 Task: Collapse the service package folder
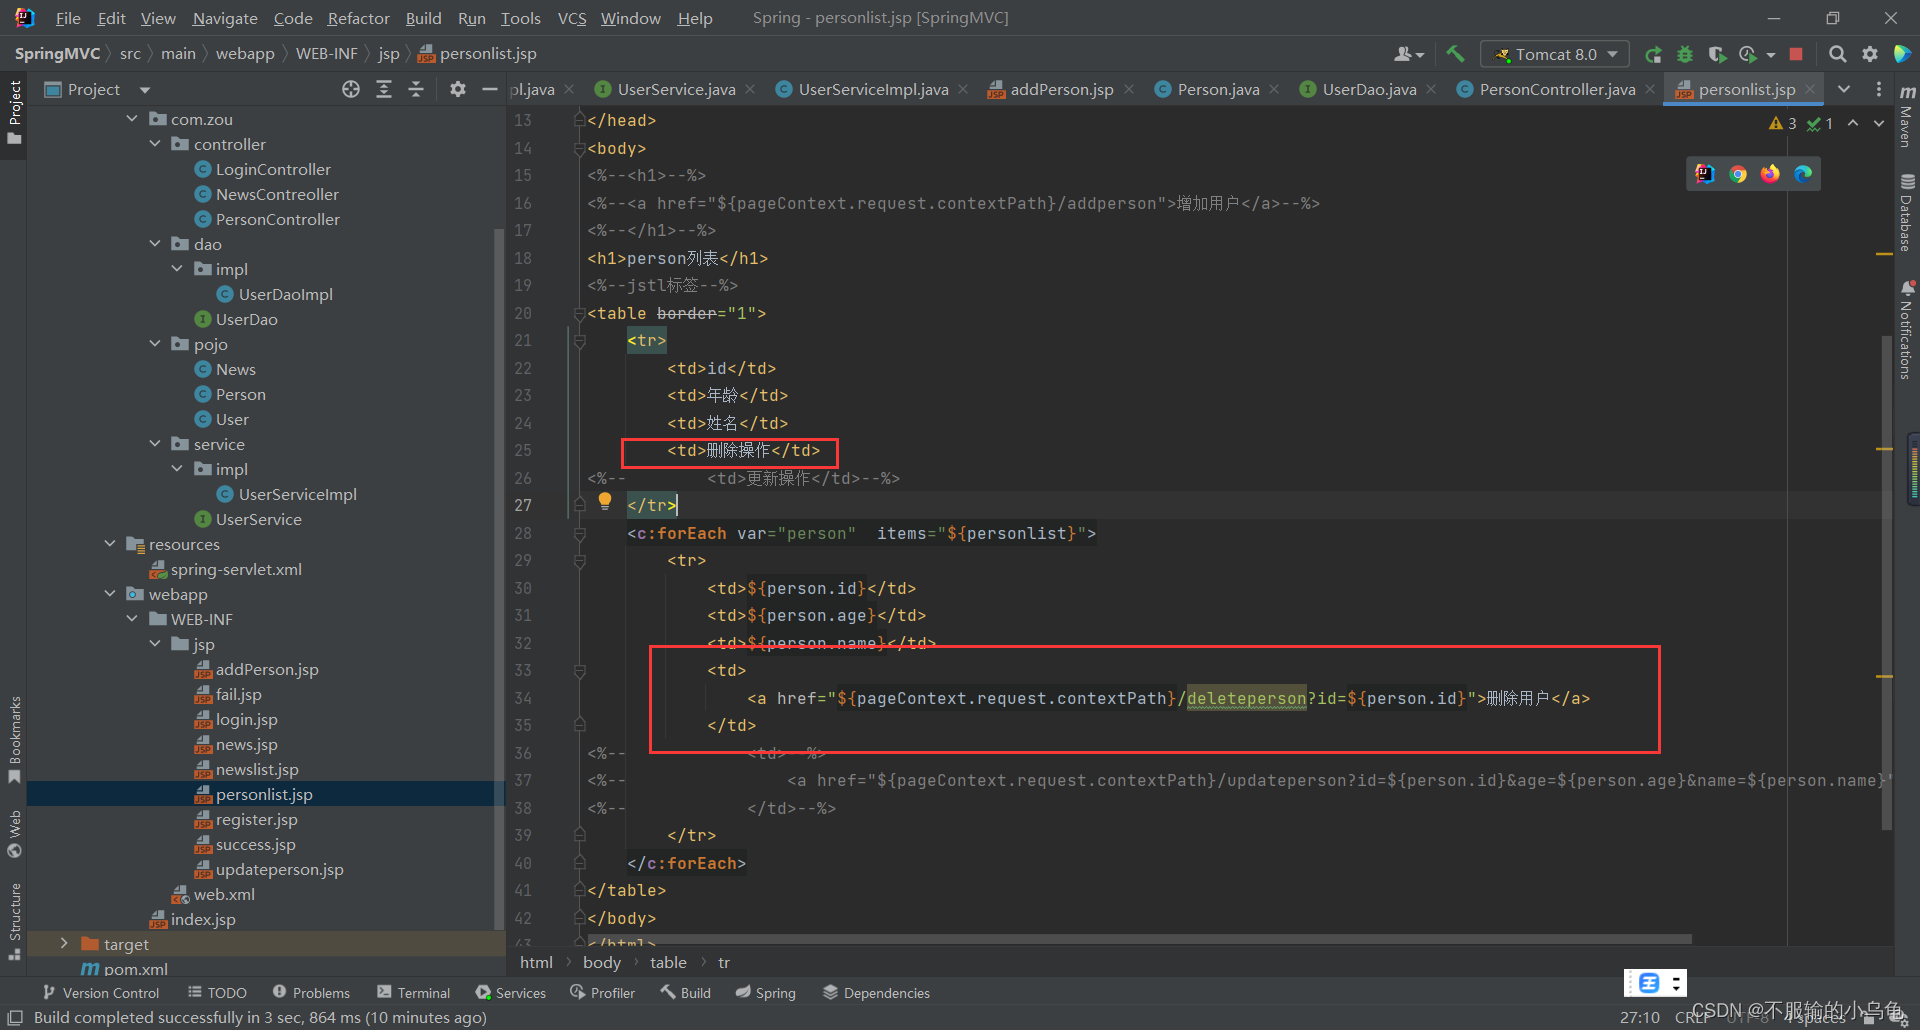155,444
